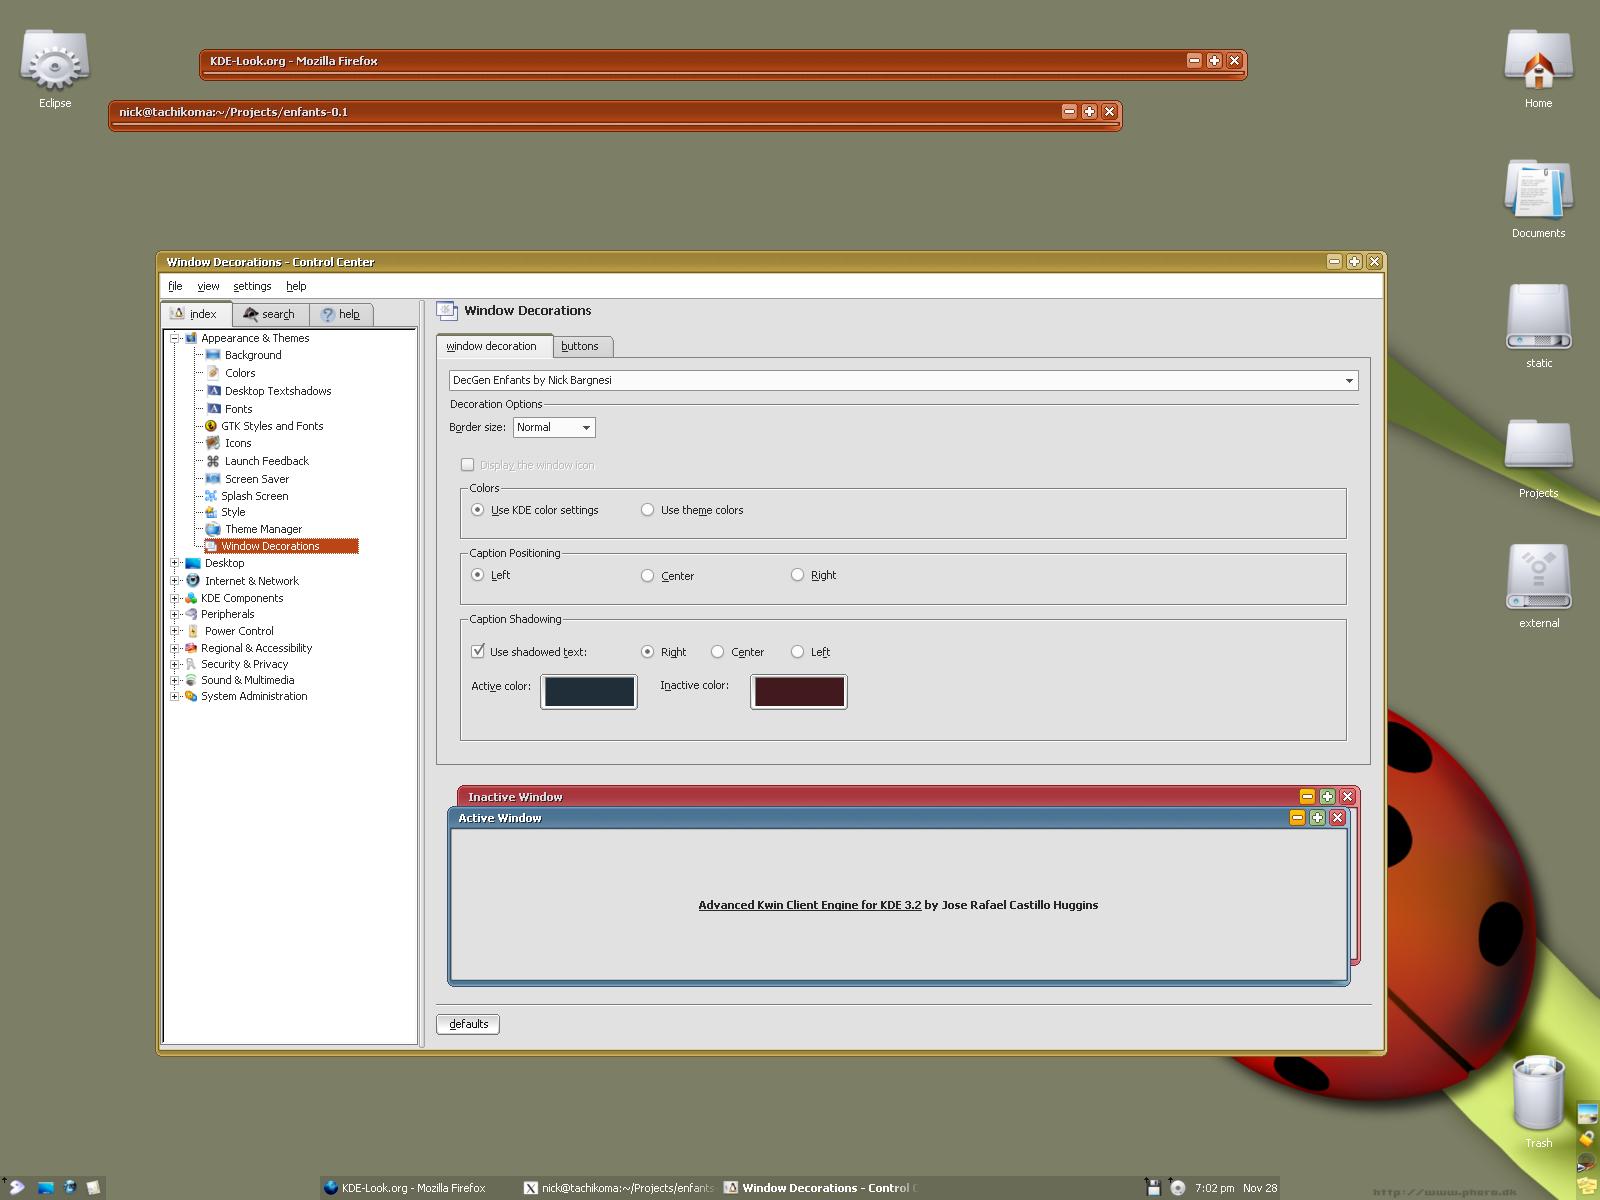The image size is (1600, 1200).
Task: Click the Screen Saver icon
Action: 213,479
